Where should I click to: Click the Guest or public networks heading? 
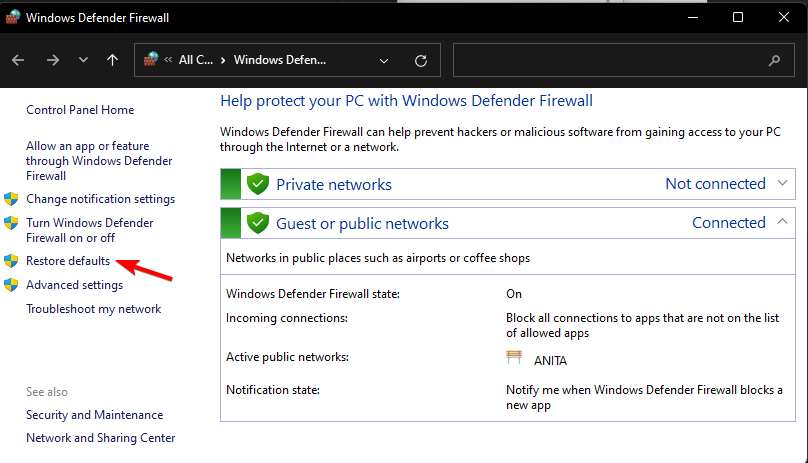362,224
